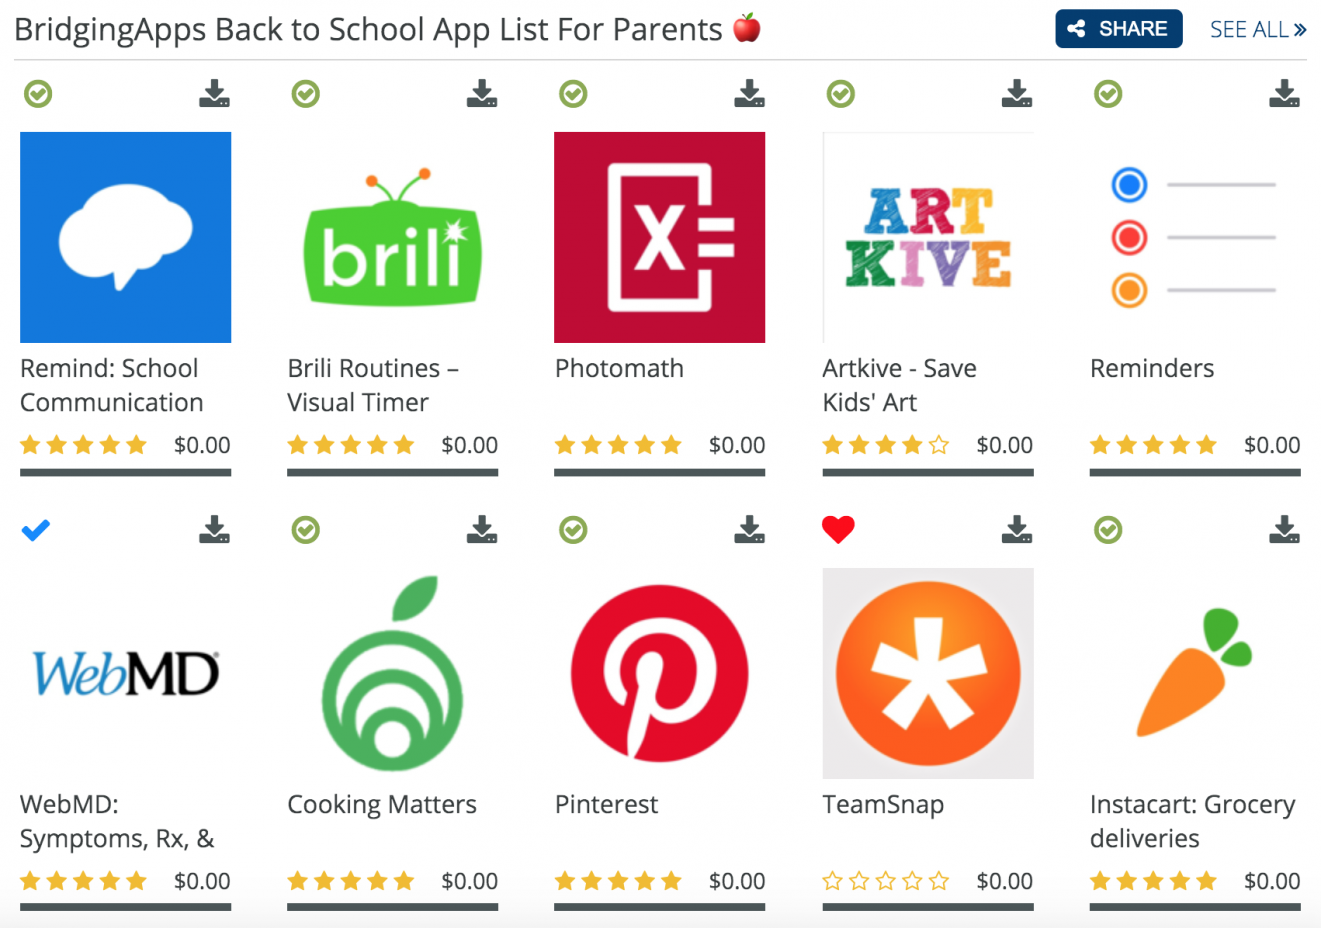Click the download icon above Remind app
Image resolution: width=1321 pixels, height=928 pixels.
click(214, 94)
